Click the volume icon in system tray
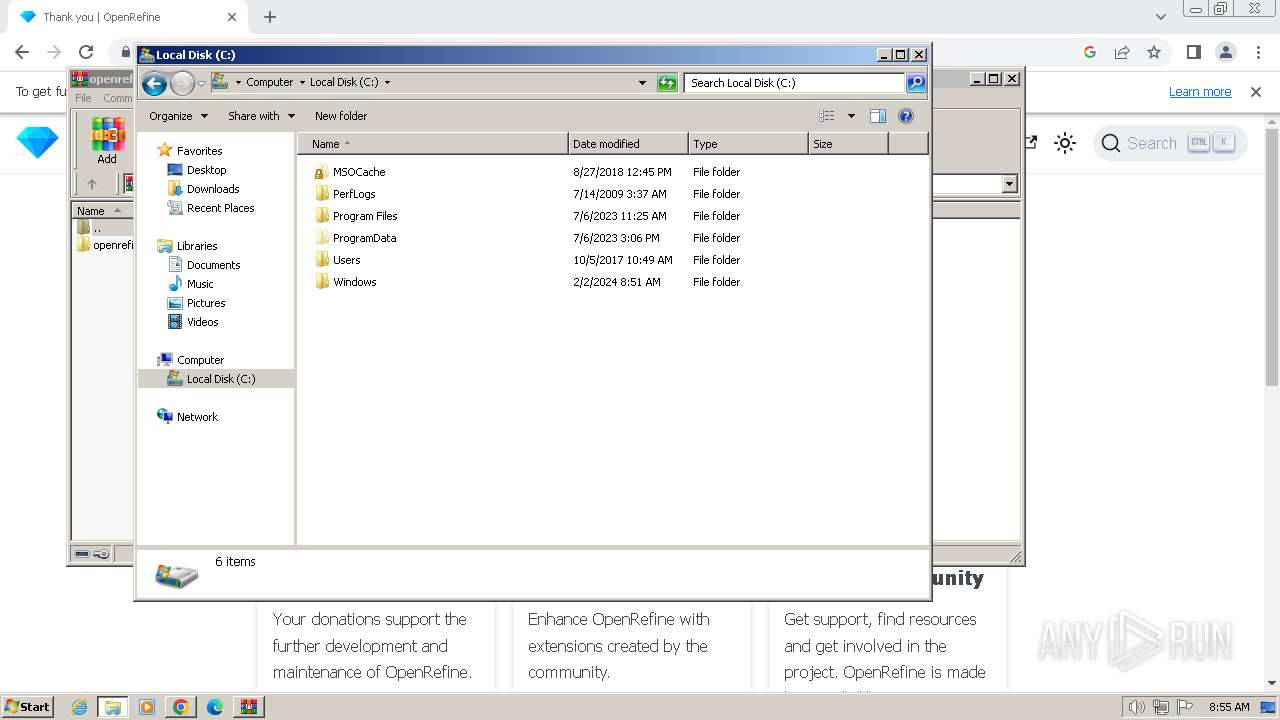This screenshot has width=1280, height=720. (1136, 707)
